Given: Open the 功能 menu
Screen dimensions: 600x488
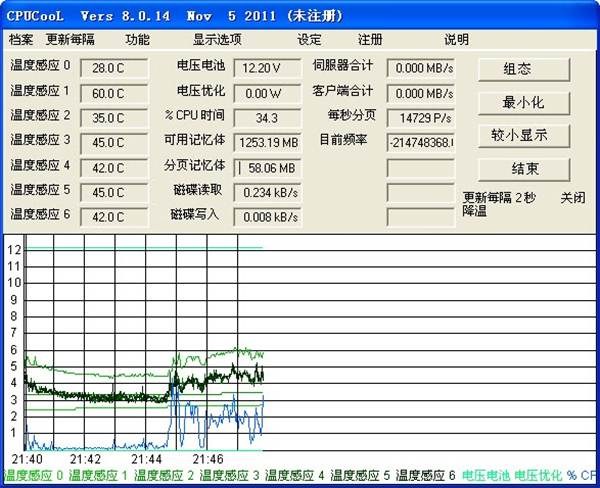Looking at the screenshot, I should (x=137, y=40).
